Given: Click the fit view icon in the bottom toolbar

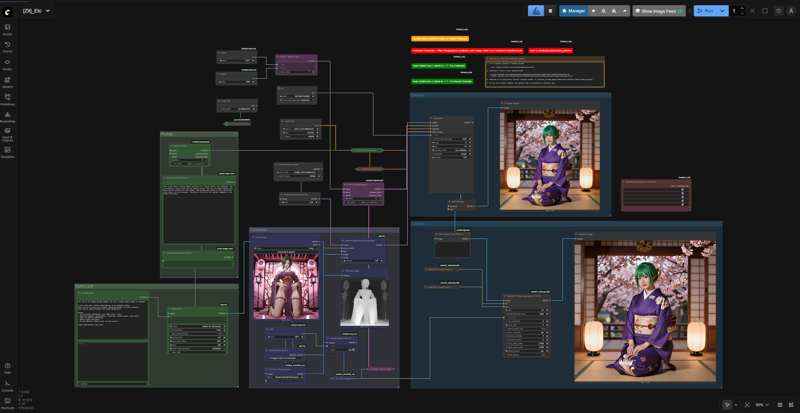Looking at the screenshot, I should click(x=746, y=405).
